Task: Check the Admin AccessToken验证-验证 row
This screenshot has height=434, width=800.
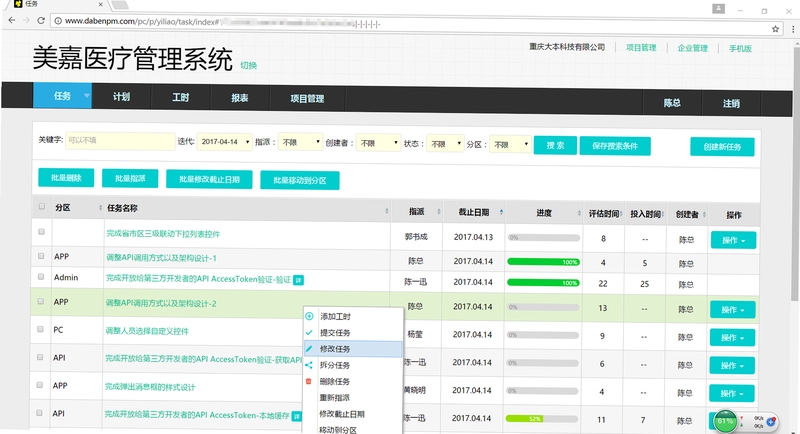Action: (x=41, y=276)
